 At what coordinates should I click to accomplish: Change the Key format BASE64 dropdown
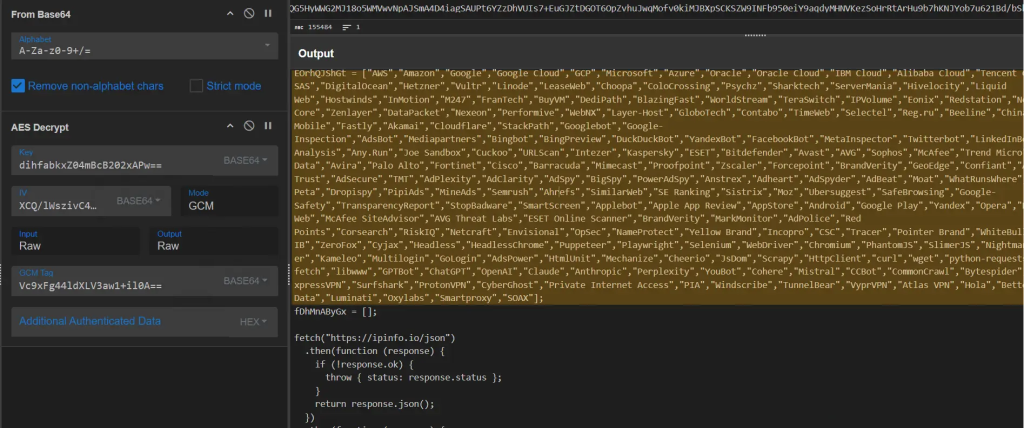tap(247, 161)
